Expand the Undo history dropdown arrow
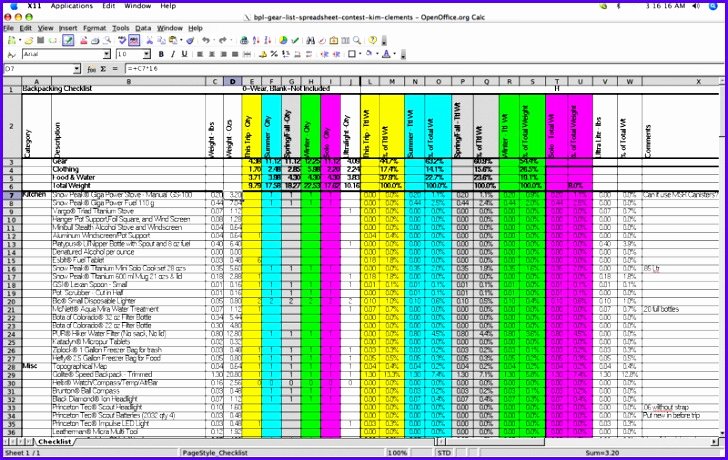The image size is (728, 460). [x=214, y=40]
